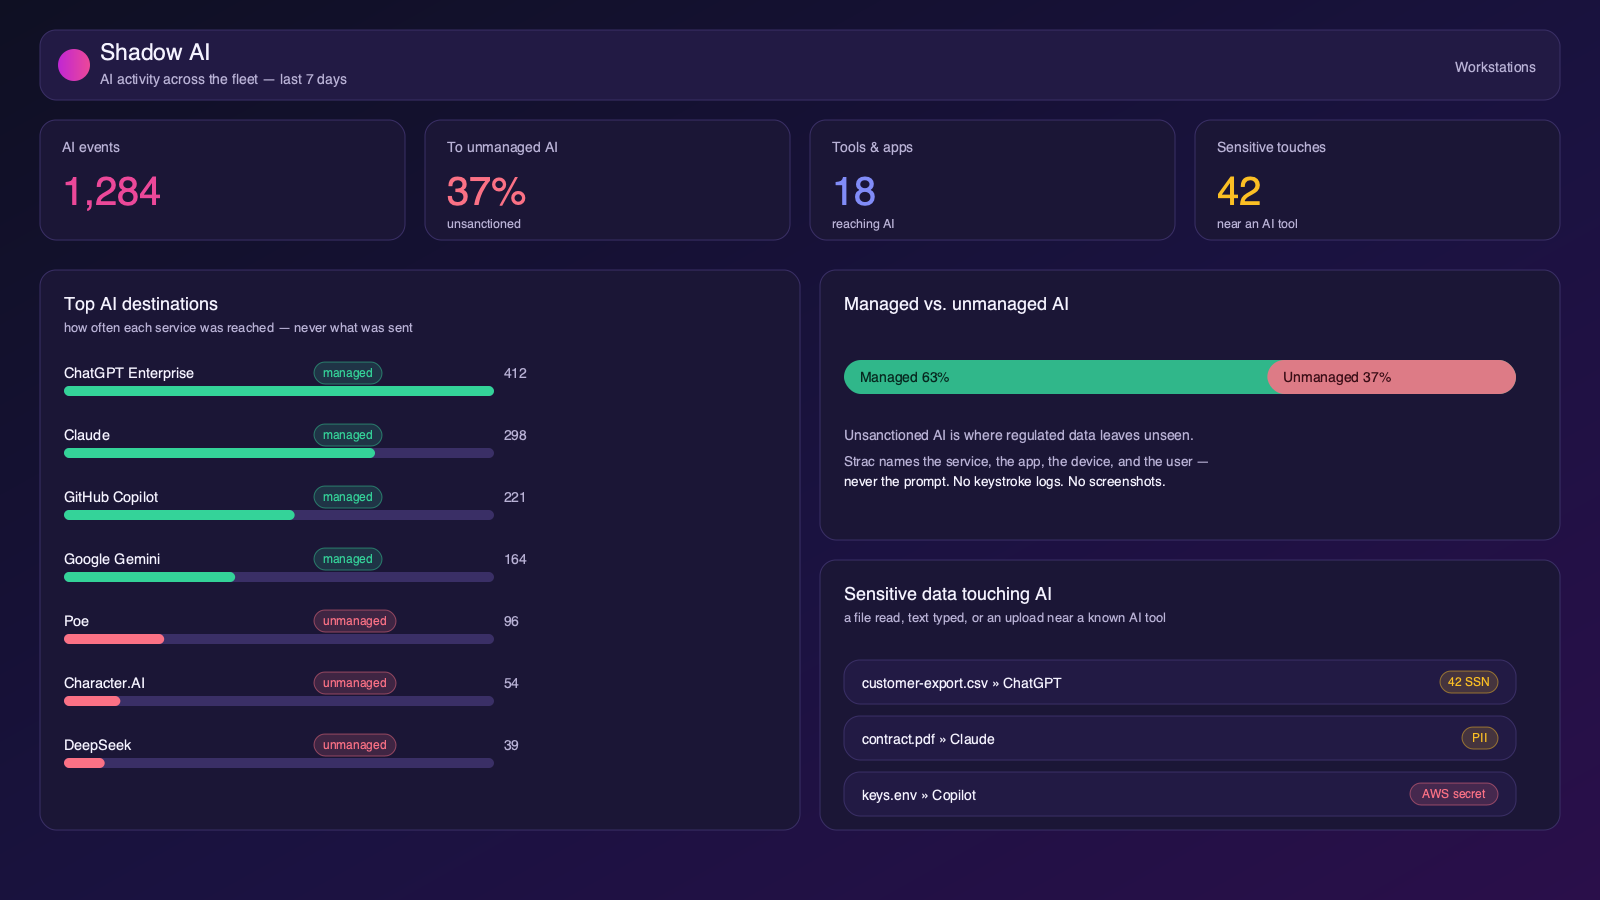Screen dimensions: 1600x900
Task: Click the Claude usage bar
Action: pos(279,453)
